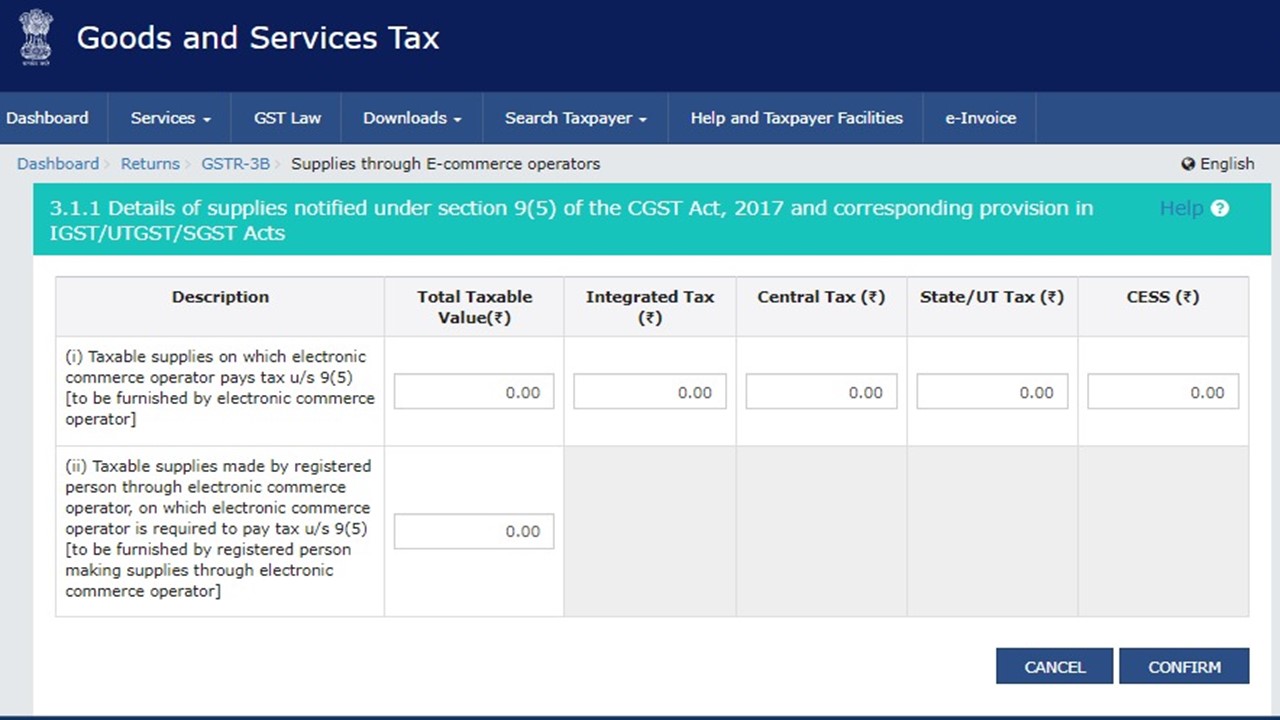Go to Dashboard breadcrumb link

[58, 164]
